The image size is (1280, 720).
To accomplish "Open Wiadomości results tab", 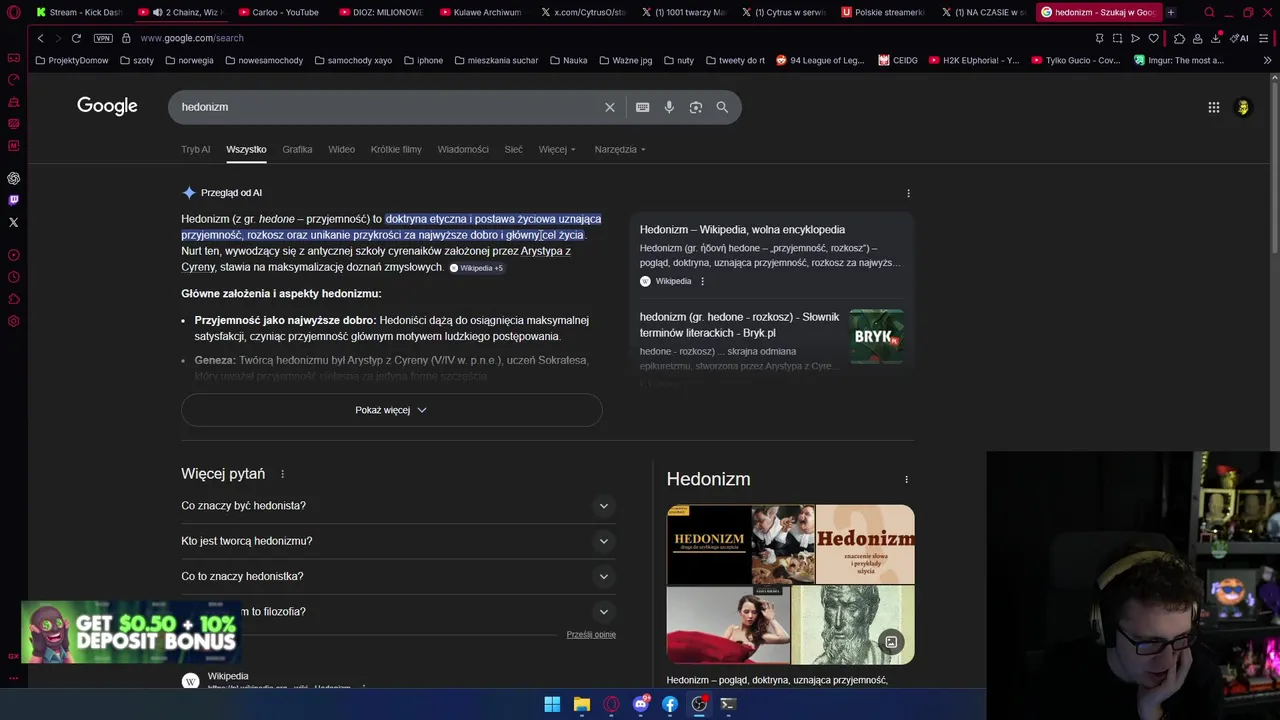I will pyautogui.click(x=463, y=149).
